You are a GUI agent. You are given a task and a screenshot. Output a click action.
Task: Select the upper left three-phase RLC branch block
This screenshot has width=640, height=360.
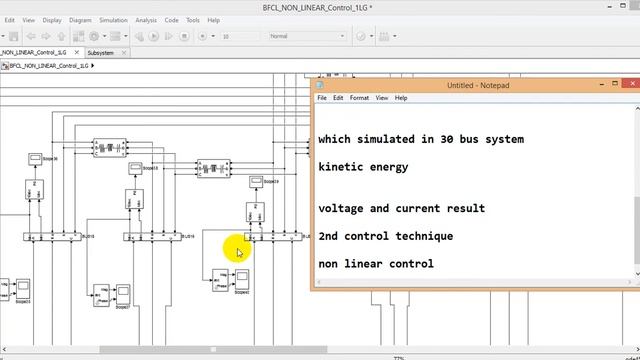click(x=110, y=148)
